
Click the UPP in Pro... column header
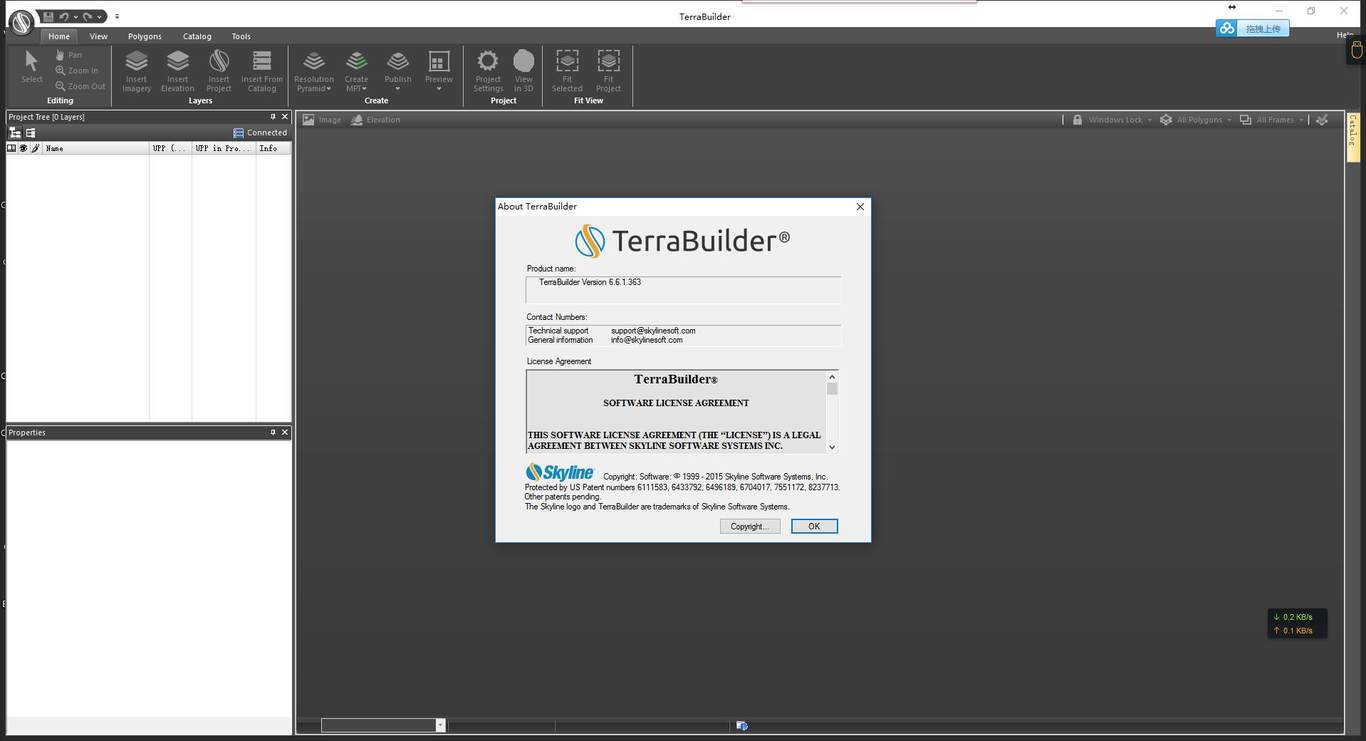tap(224, 148)
